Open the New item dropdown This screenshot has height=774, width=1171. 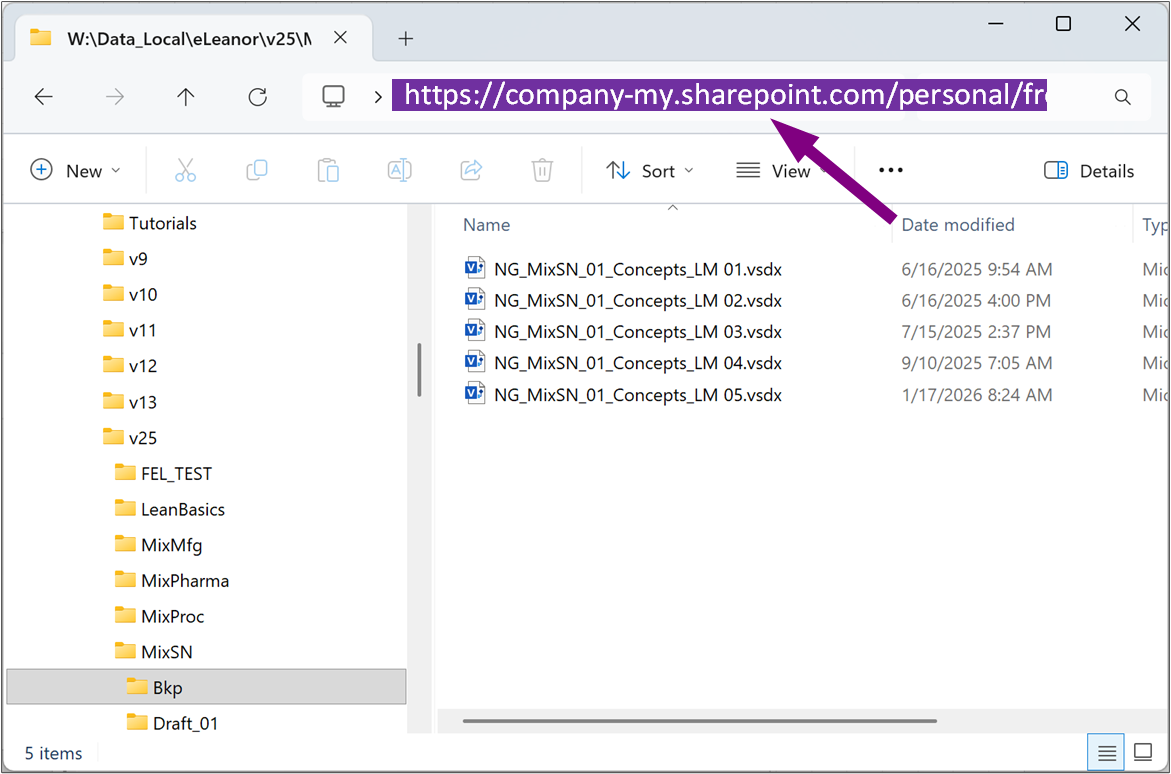coord(76,171)
